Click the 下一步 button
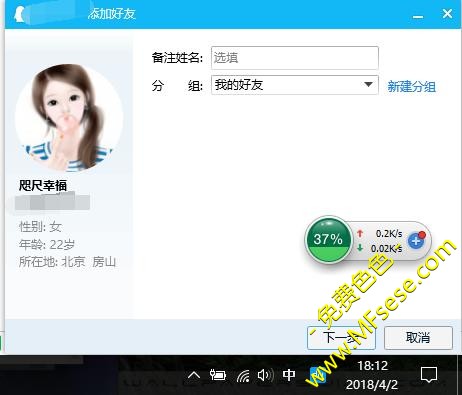This screenshot has height=395, width=462. tap(341, 338)
